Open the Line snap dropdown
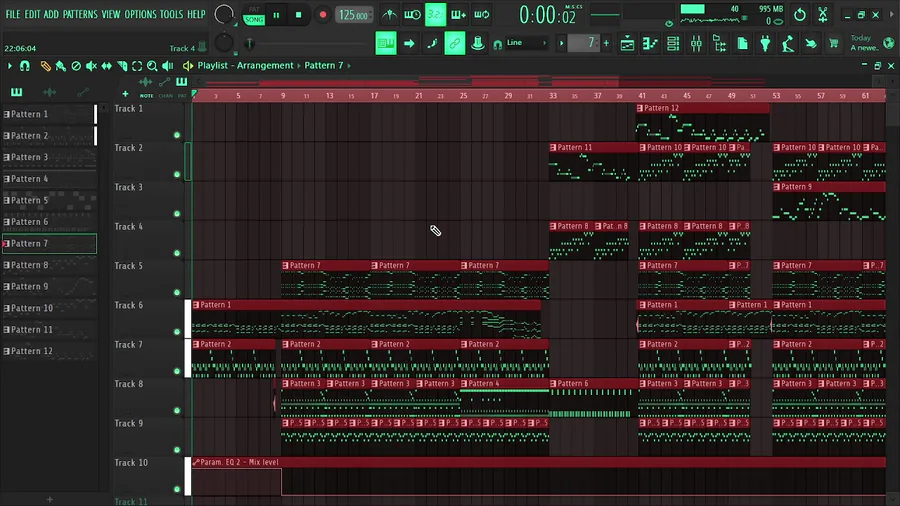The width and height of the screenshot is (900, 506). (526, 43)
